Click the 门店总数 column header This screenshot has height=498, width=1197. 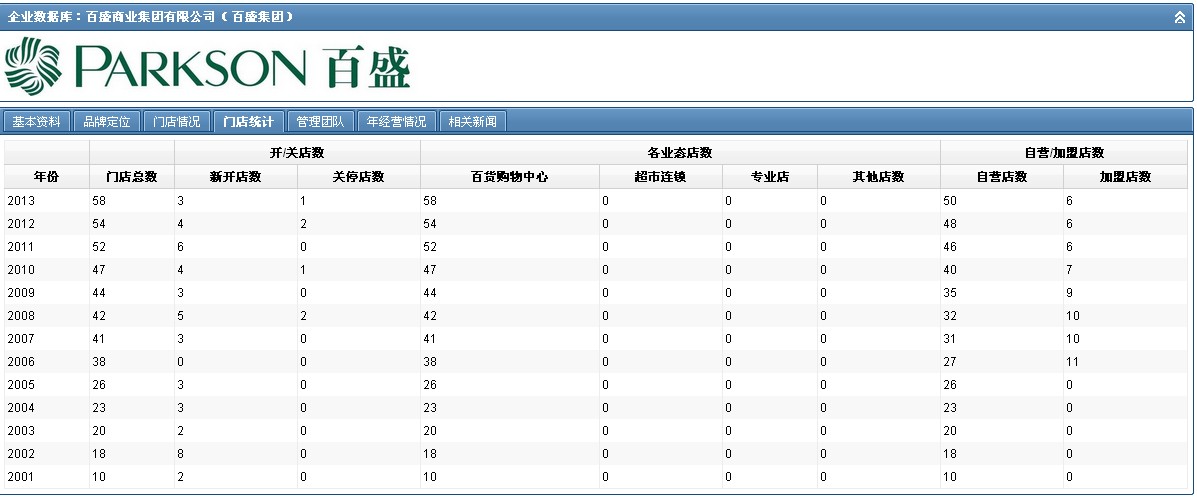[132, 177]
